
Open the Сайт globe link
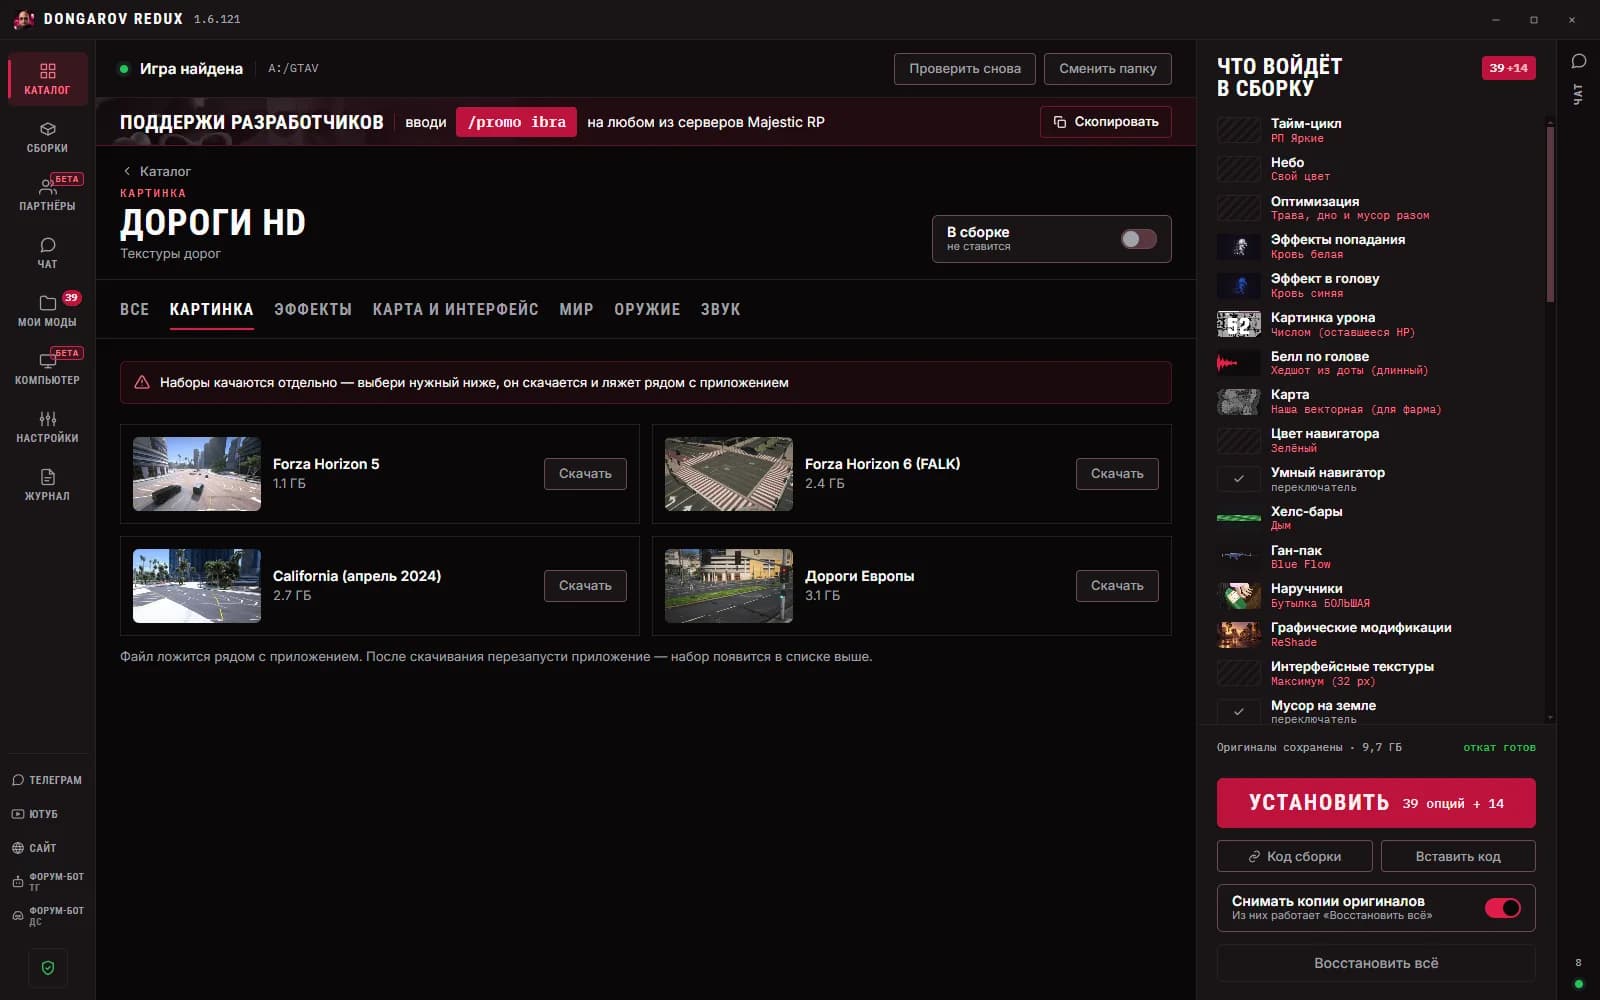click(x=47, y=848)
